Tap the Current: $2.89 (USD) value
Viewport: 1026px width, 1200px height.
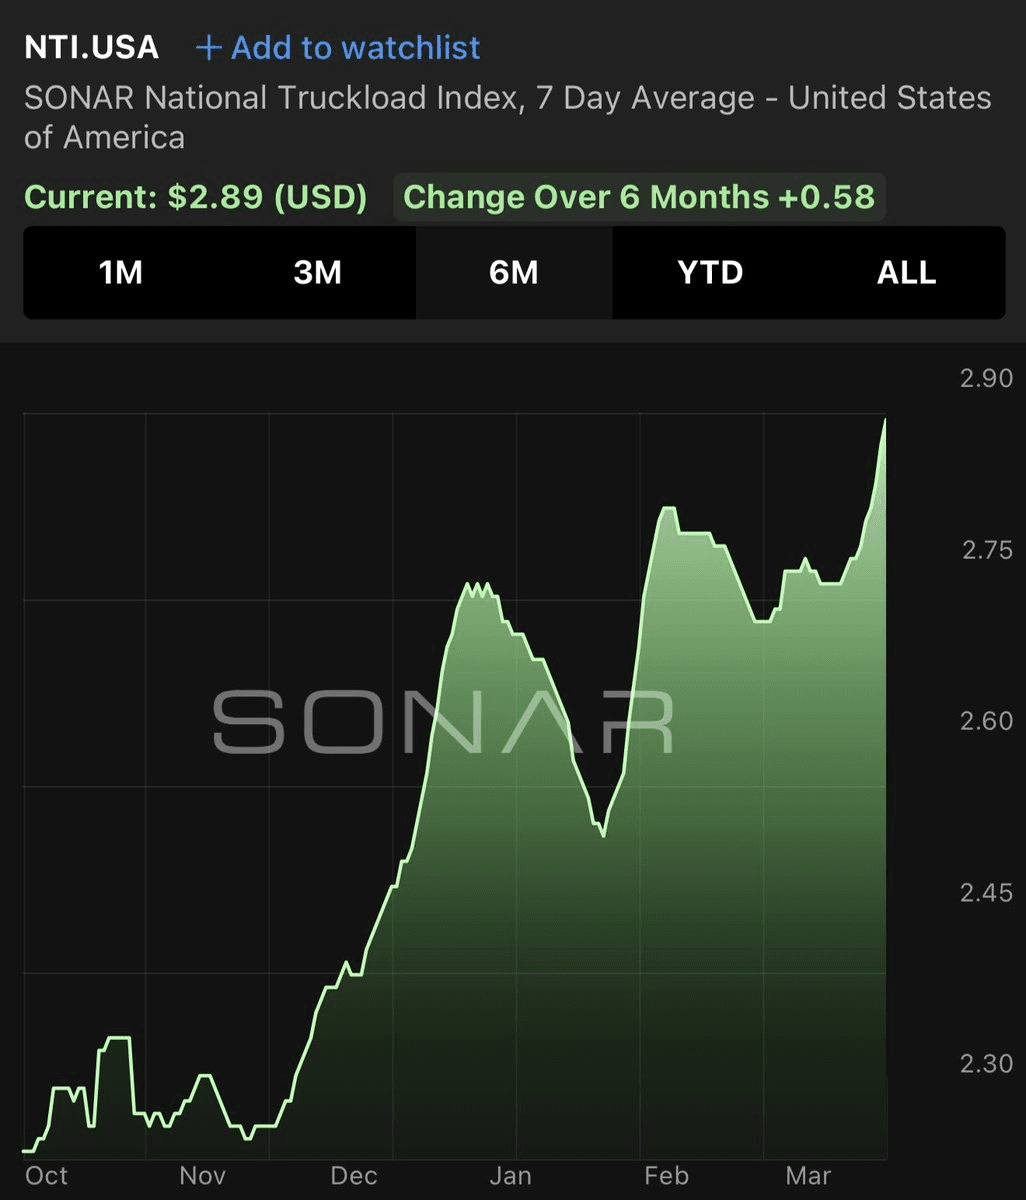[x=196, y=197]
